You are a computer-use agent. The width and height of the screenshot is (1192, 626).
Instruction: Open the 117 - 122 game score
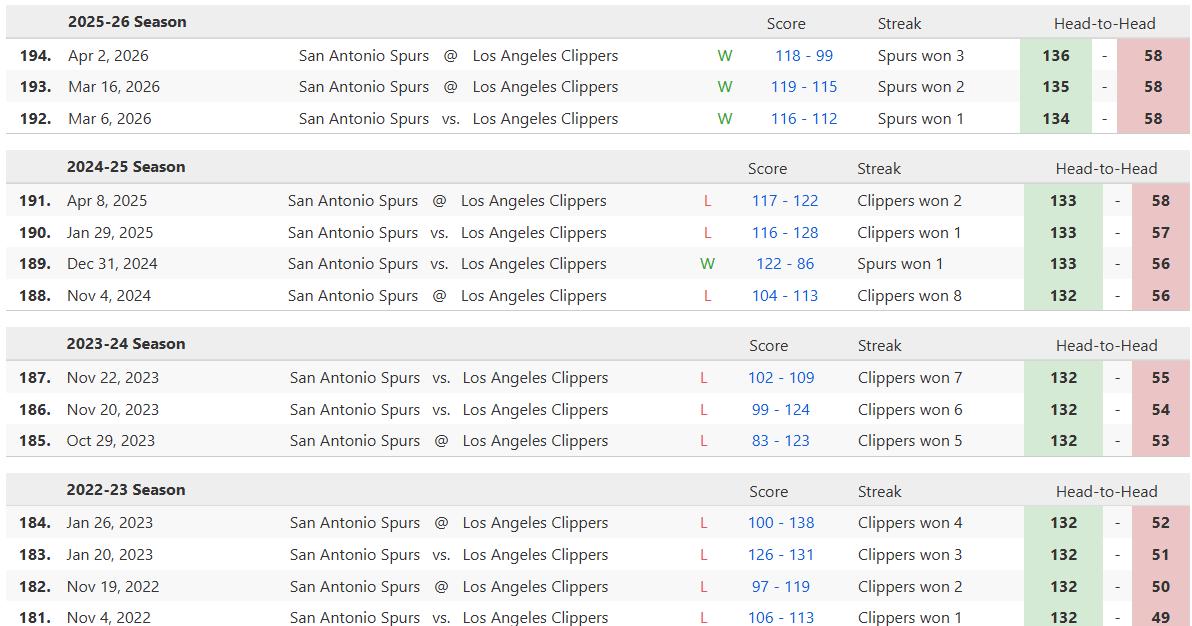pyautogui.click(x=784, y=201)
